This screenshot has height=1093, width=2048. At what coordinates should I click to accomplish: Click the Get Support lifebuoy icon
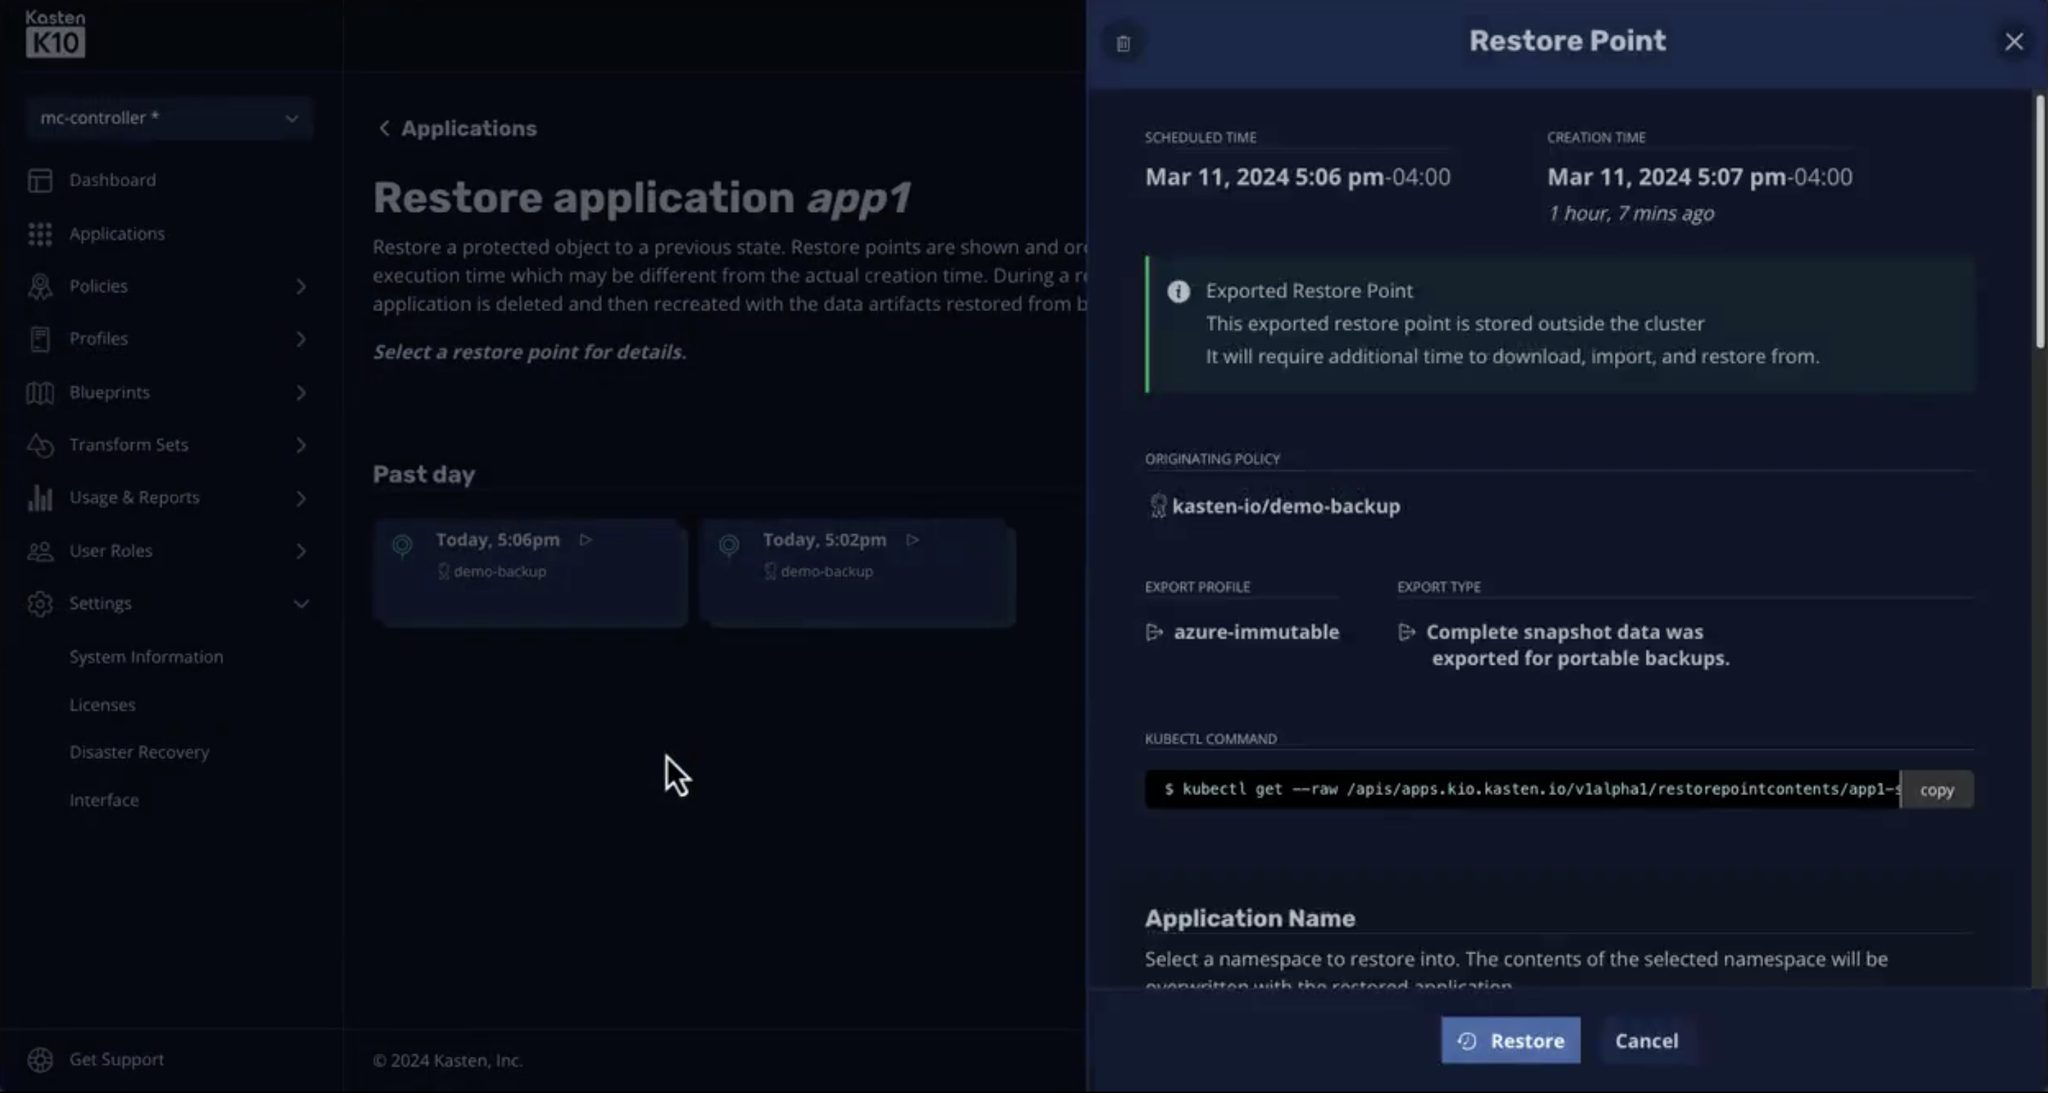[40, 1059]
